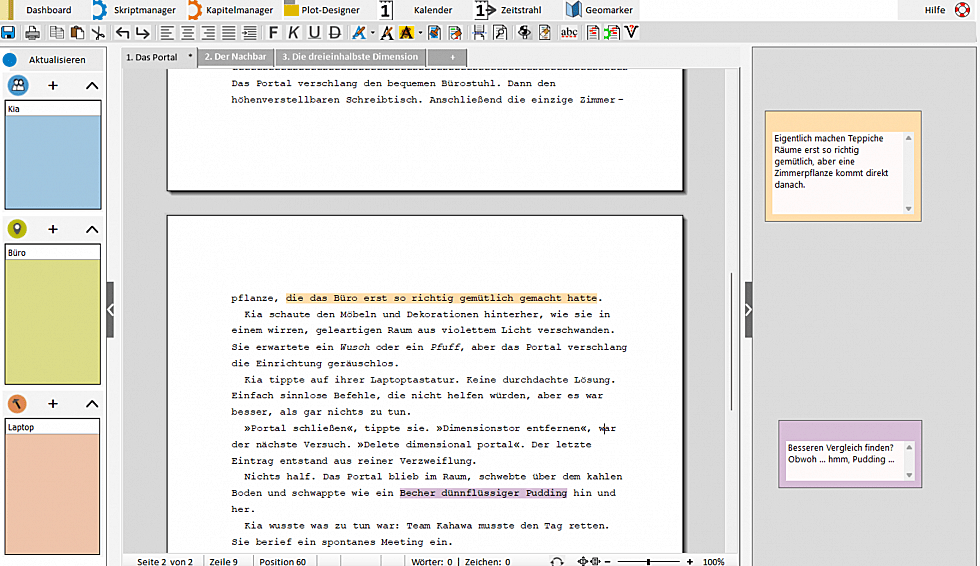
Task: Click the zoom slider in status bar
Action: click(650, 561)
